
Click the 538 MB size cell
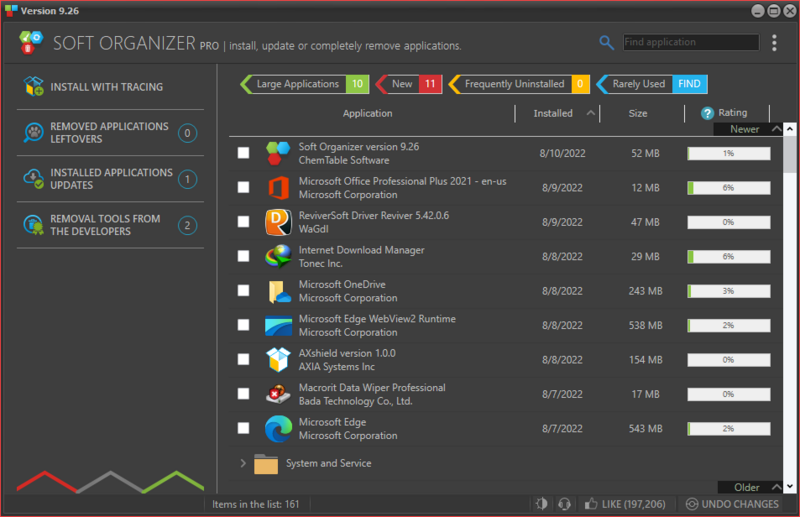(x=645, y=325)
